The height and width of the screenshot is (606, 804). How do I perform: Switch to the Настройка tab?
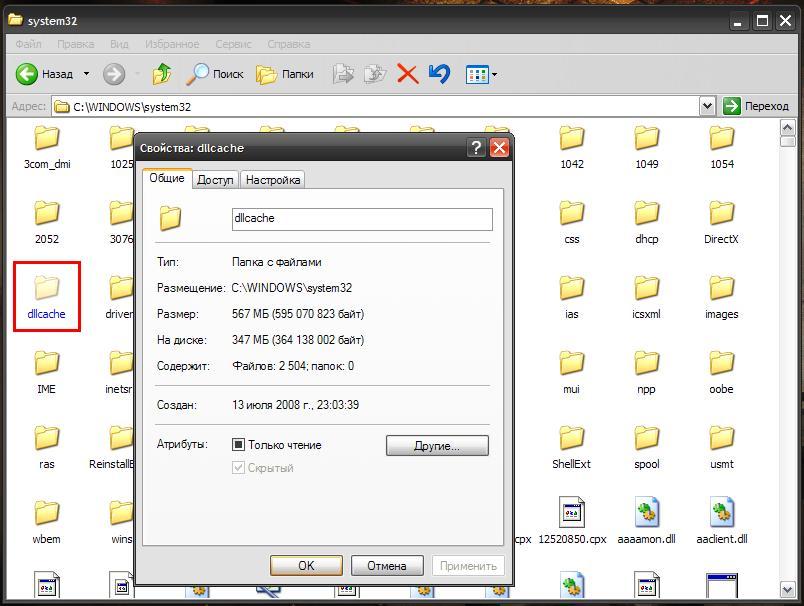(273, 180)
